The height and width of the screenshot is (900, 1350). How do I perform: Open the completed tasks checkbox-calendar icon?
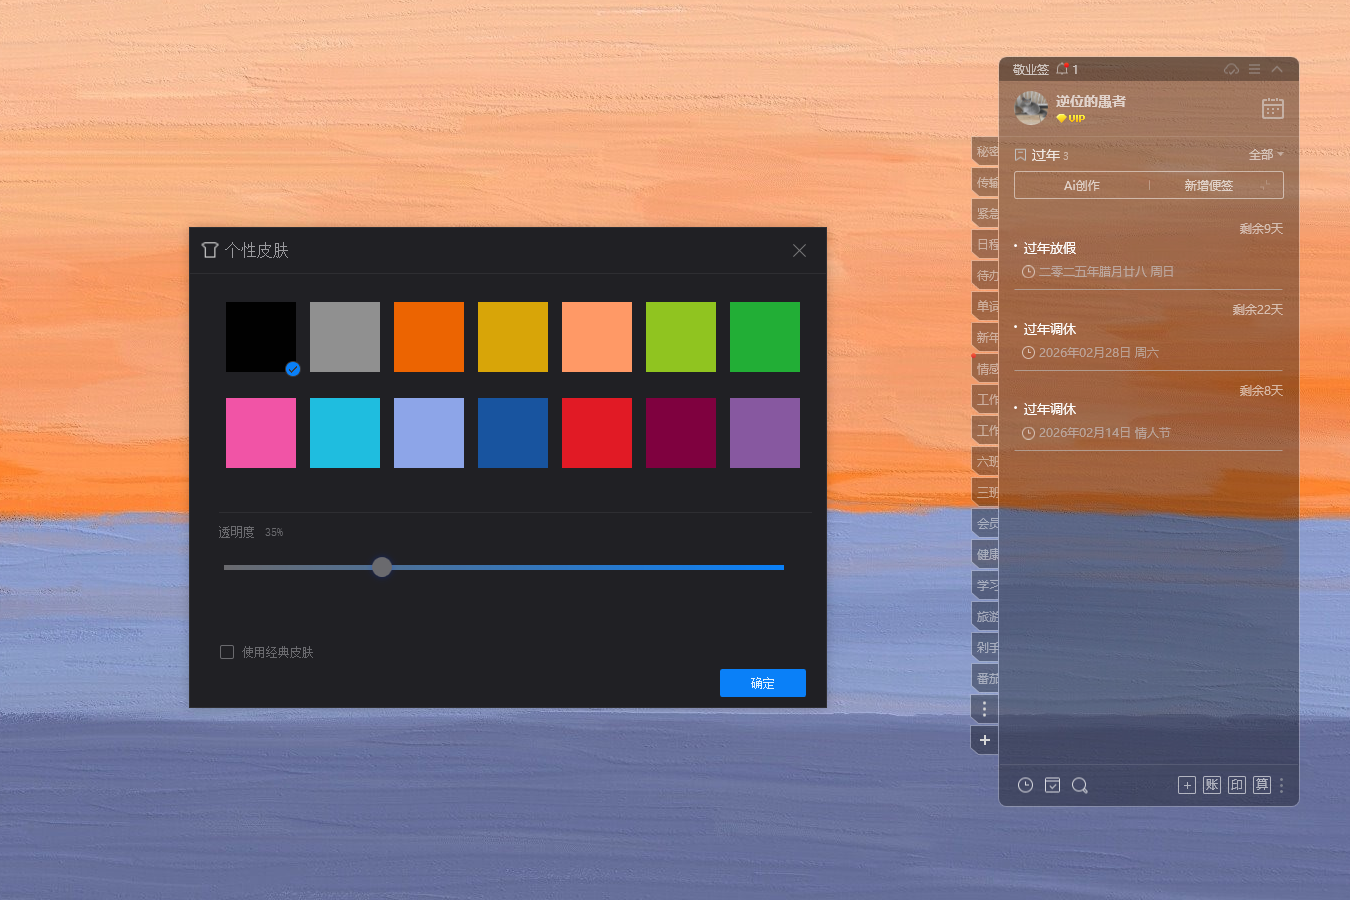tap(1052, 785)
